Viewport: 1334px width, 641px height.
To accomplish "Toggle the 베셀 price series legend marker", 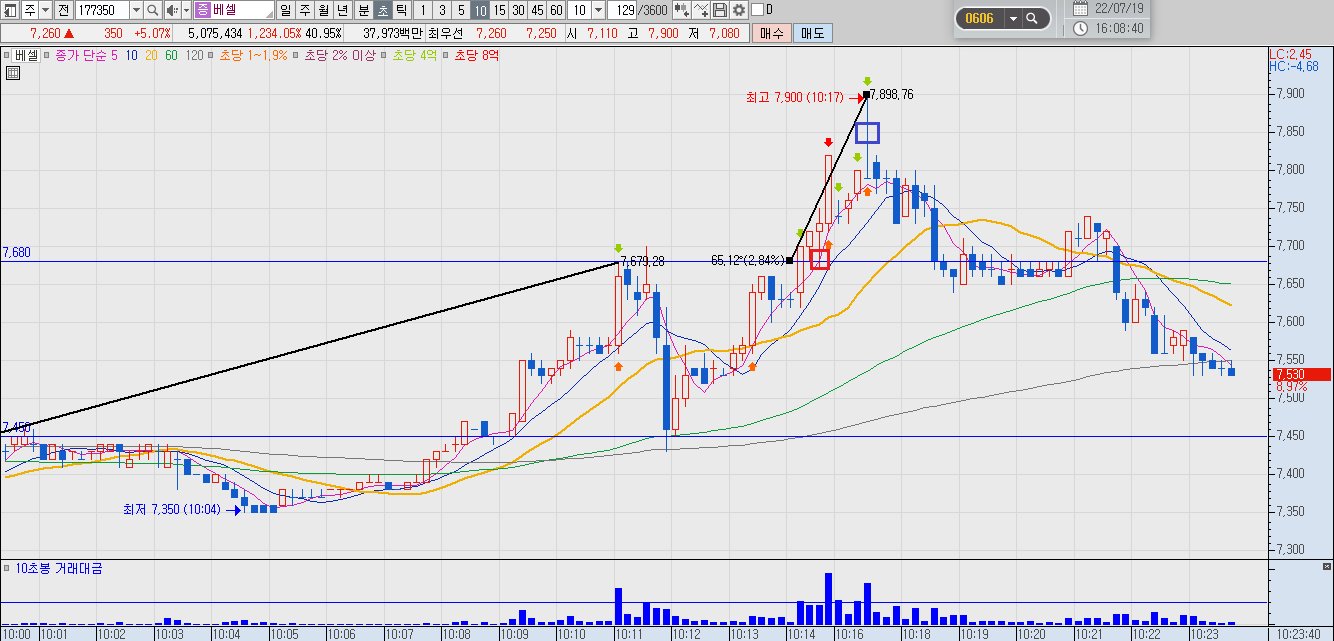I will 7,55.
